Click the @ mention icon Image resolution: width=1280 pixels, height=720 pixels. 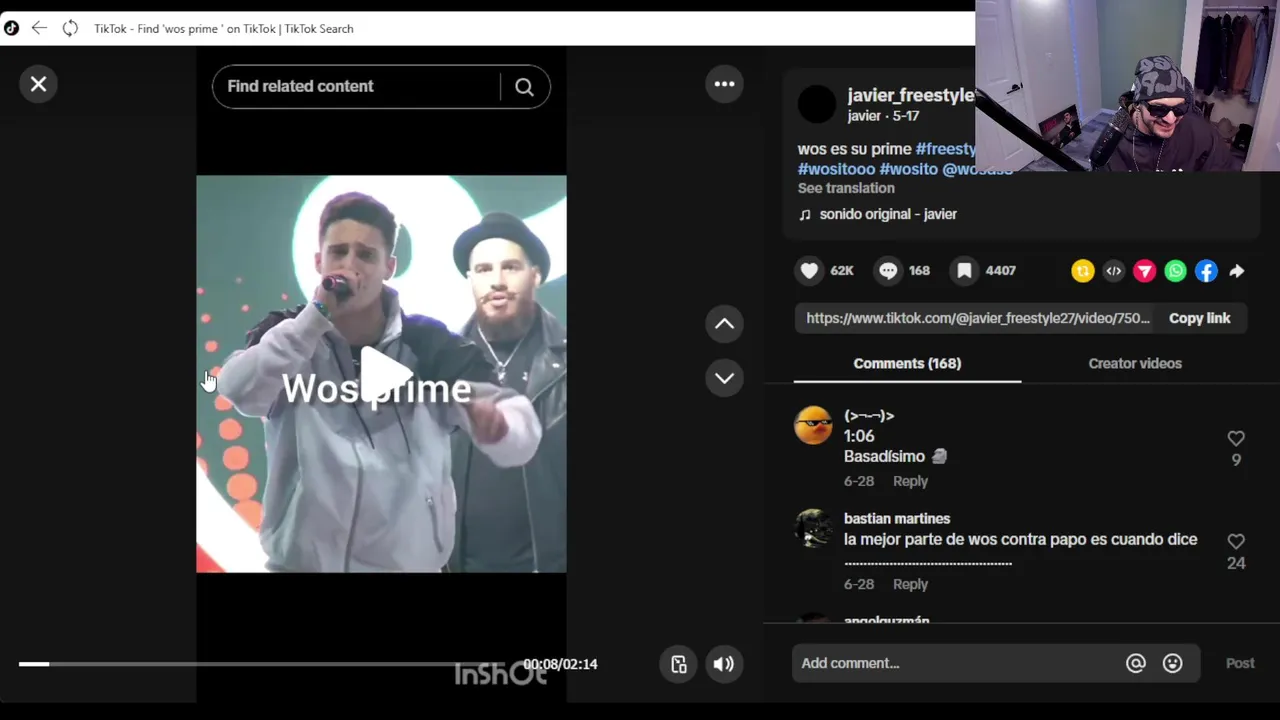(1135, 663)
